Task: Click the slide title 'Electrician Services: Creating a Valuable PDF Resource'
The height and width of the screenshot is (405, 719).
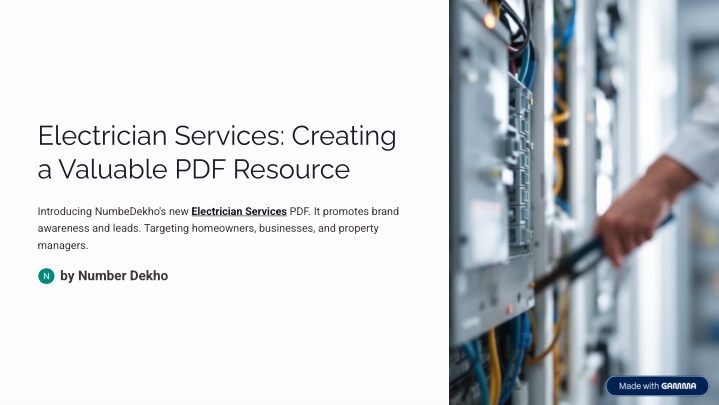Action: pyautogui.click(x=217, y=152)
